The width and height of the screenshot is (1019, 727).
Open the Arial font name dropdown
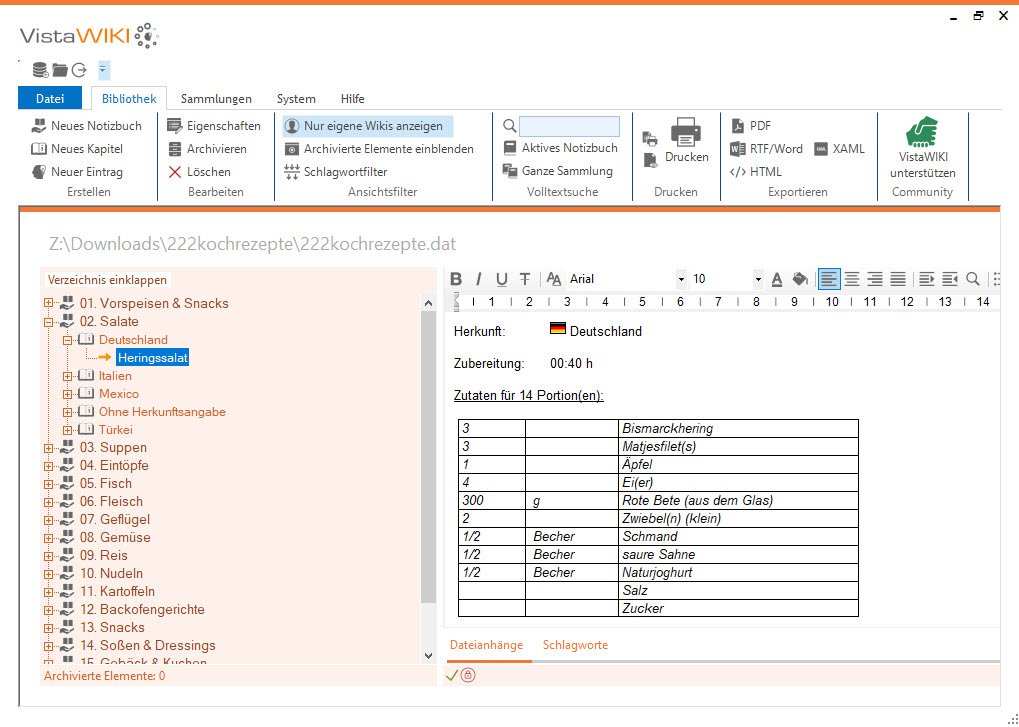[681, 279]
